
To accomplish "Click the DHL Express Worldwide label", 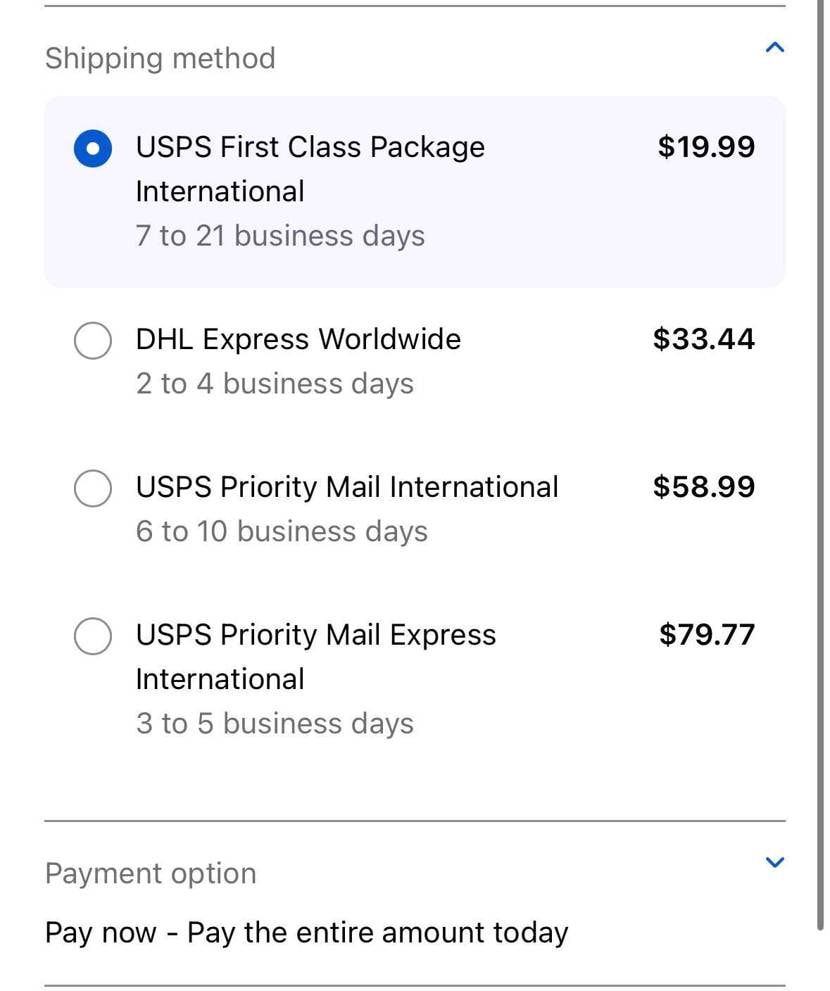I will [x=298, y=339].
